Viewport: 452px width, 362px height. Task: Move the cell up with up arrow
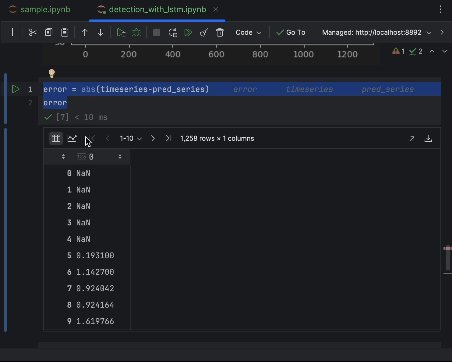click(85, 32)
